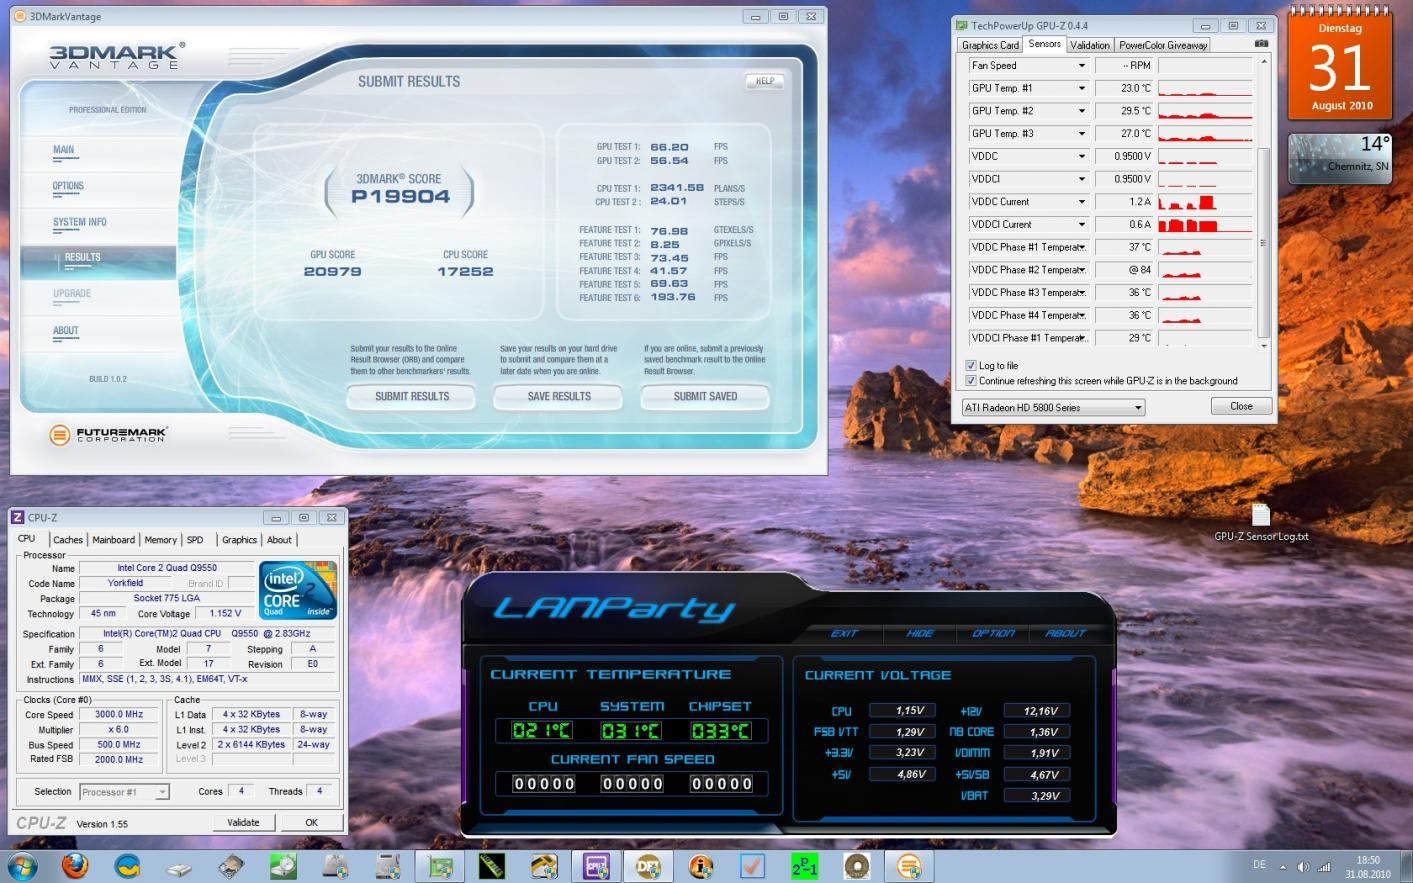Expand the GPU Temp. #1 sensor dropdown
This screenshot has height=883, width=1413.
tap(1081, 88)
